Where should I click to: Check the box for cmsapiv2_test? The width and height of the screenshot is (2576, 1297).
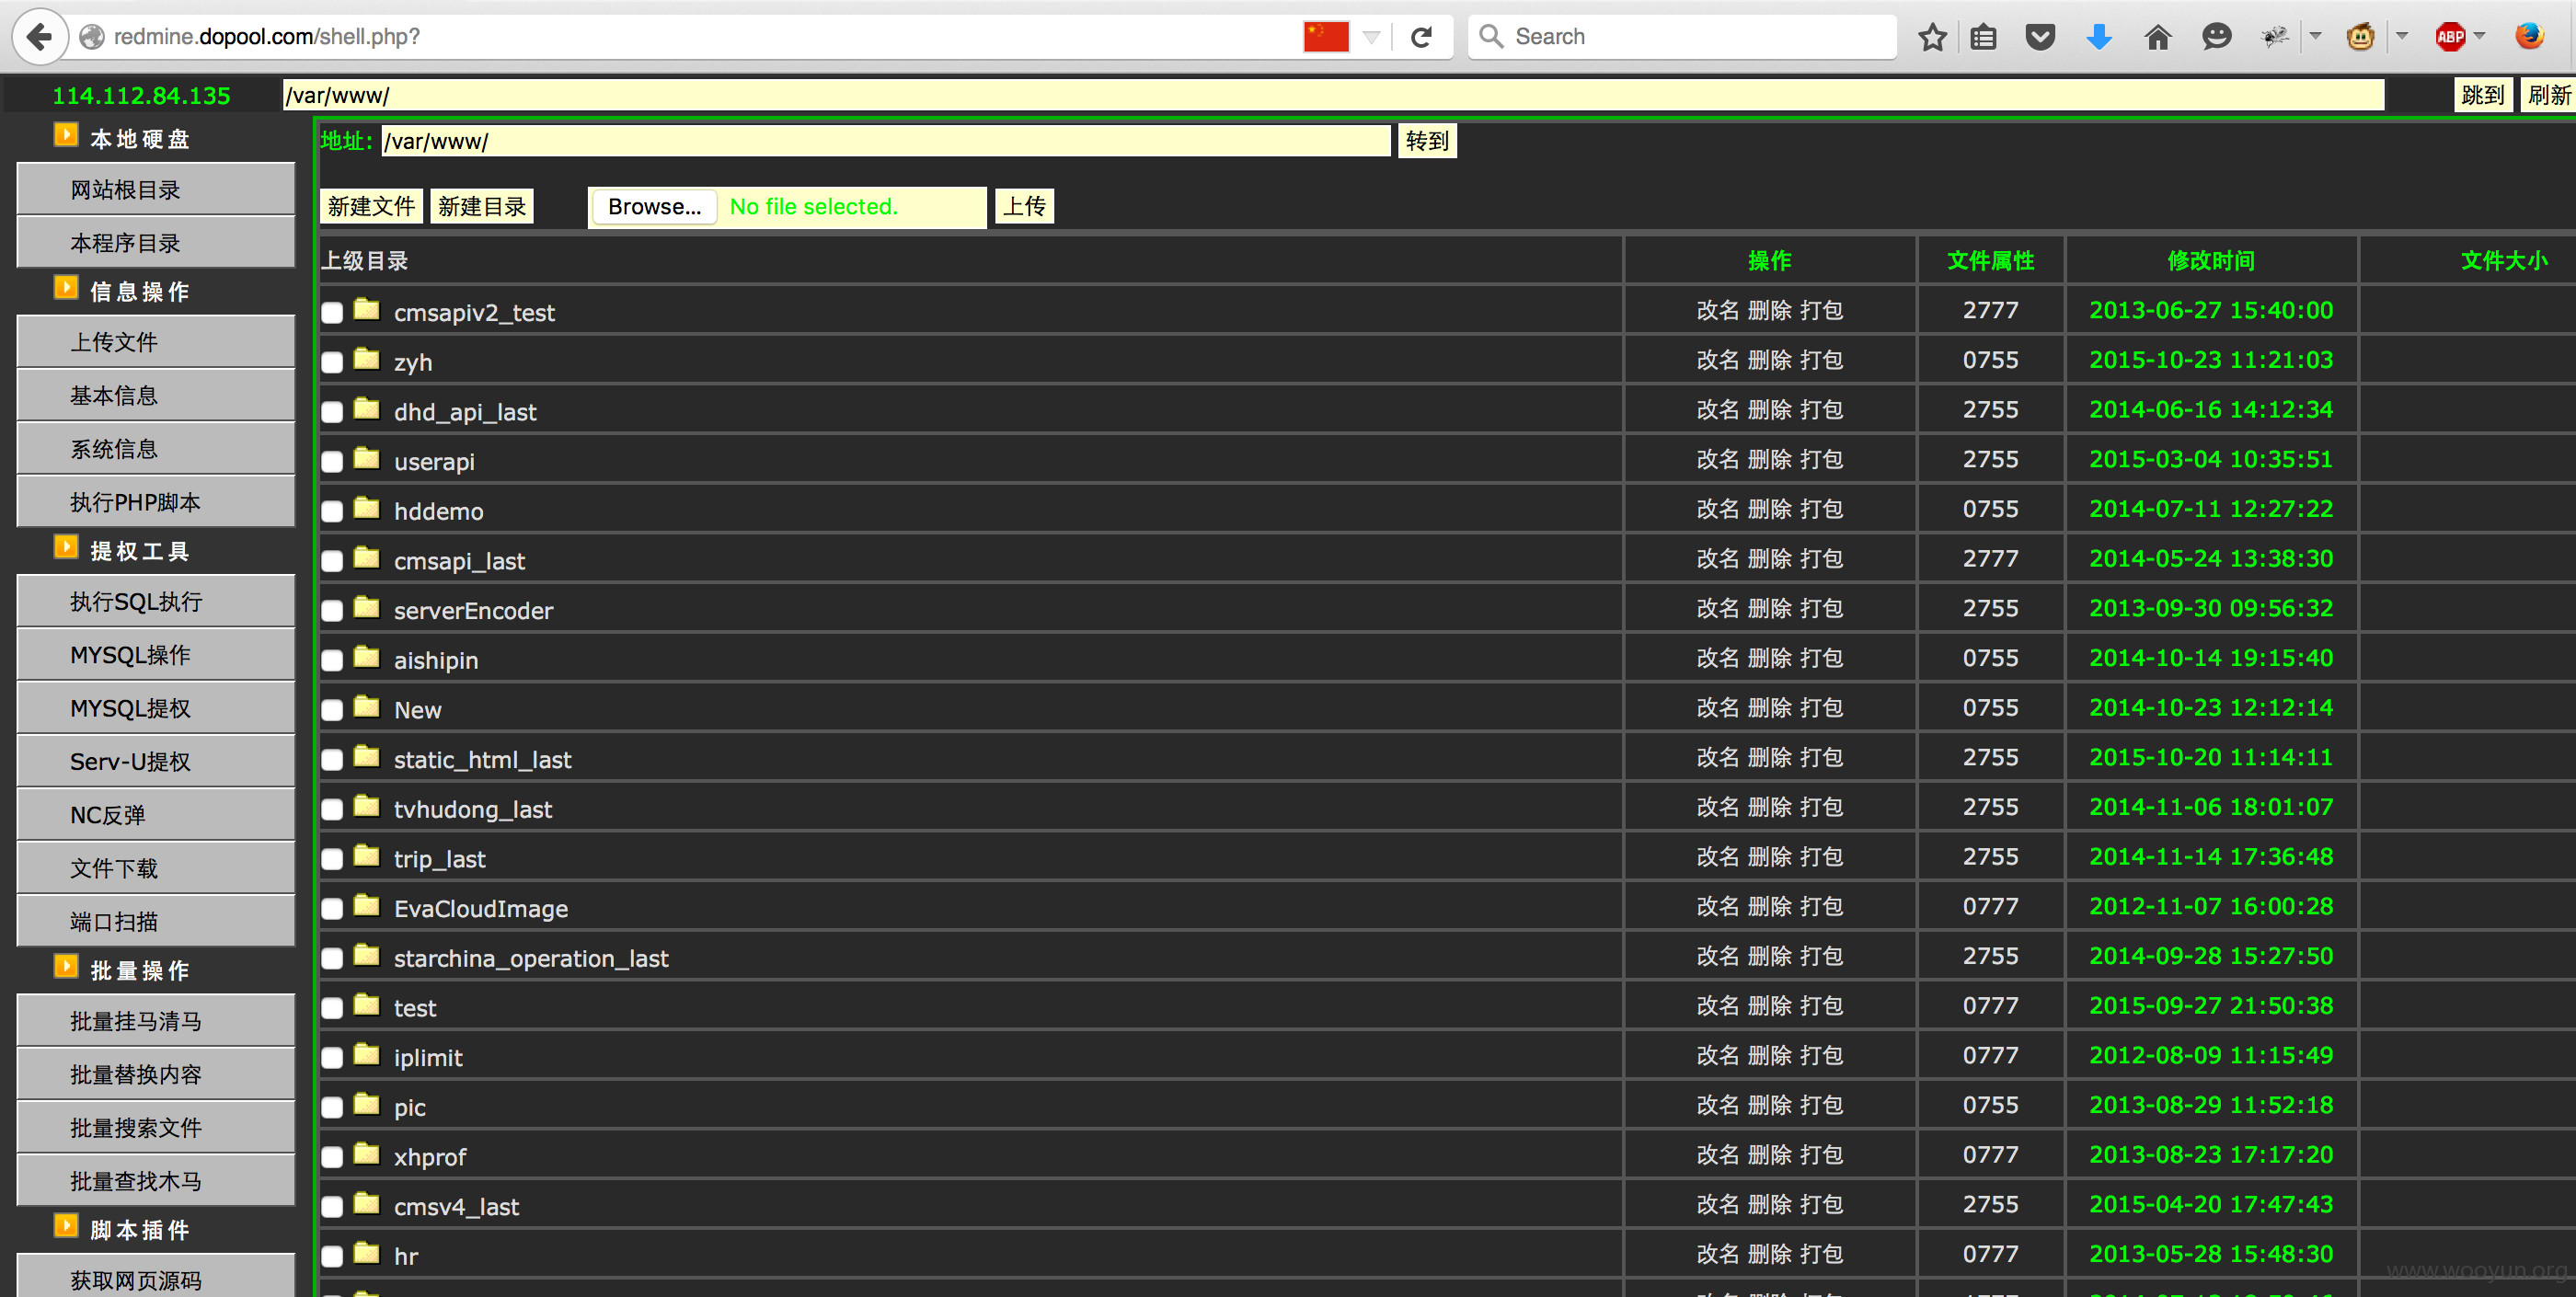pyautogui.click(x=332, y=313)
